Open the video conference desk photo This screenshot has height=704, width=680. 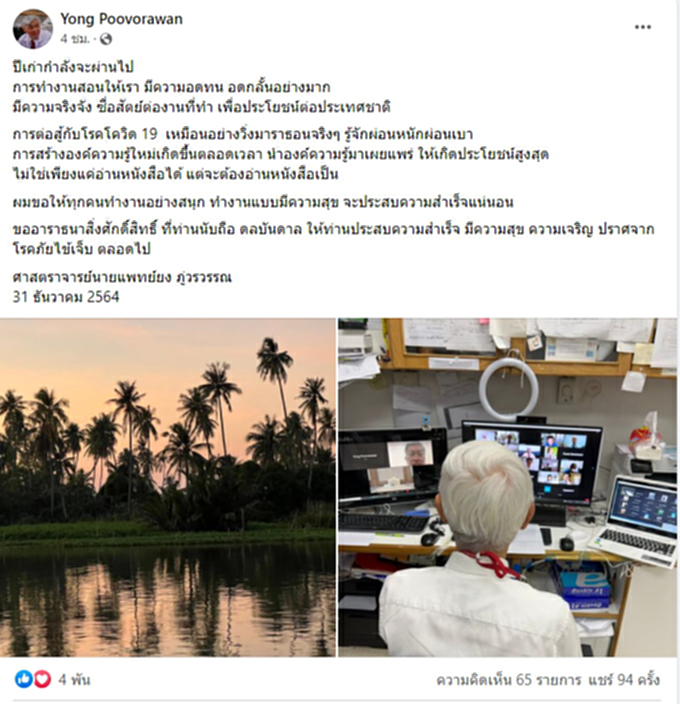pyautogui.click(x=507, y=488)
